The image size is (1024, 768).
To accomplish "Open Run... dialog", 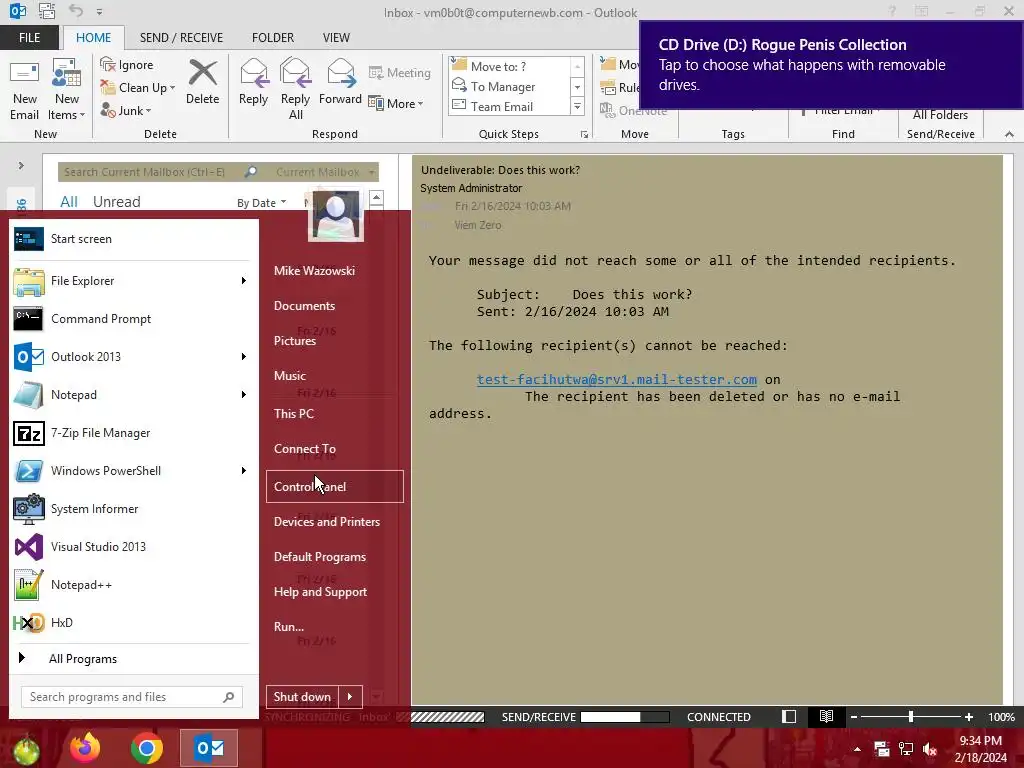I will point(334,626).
